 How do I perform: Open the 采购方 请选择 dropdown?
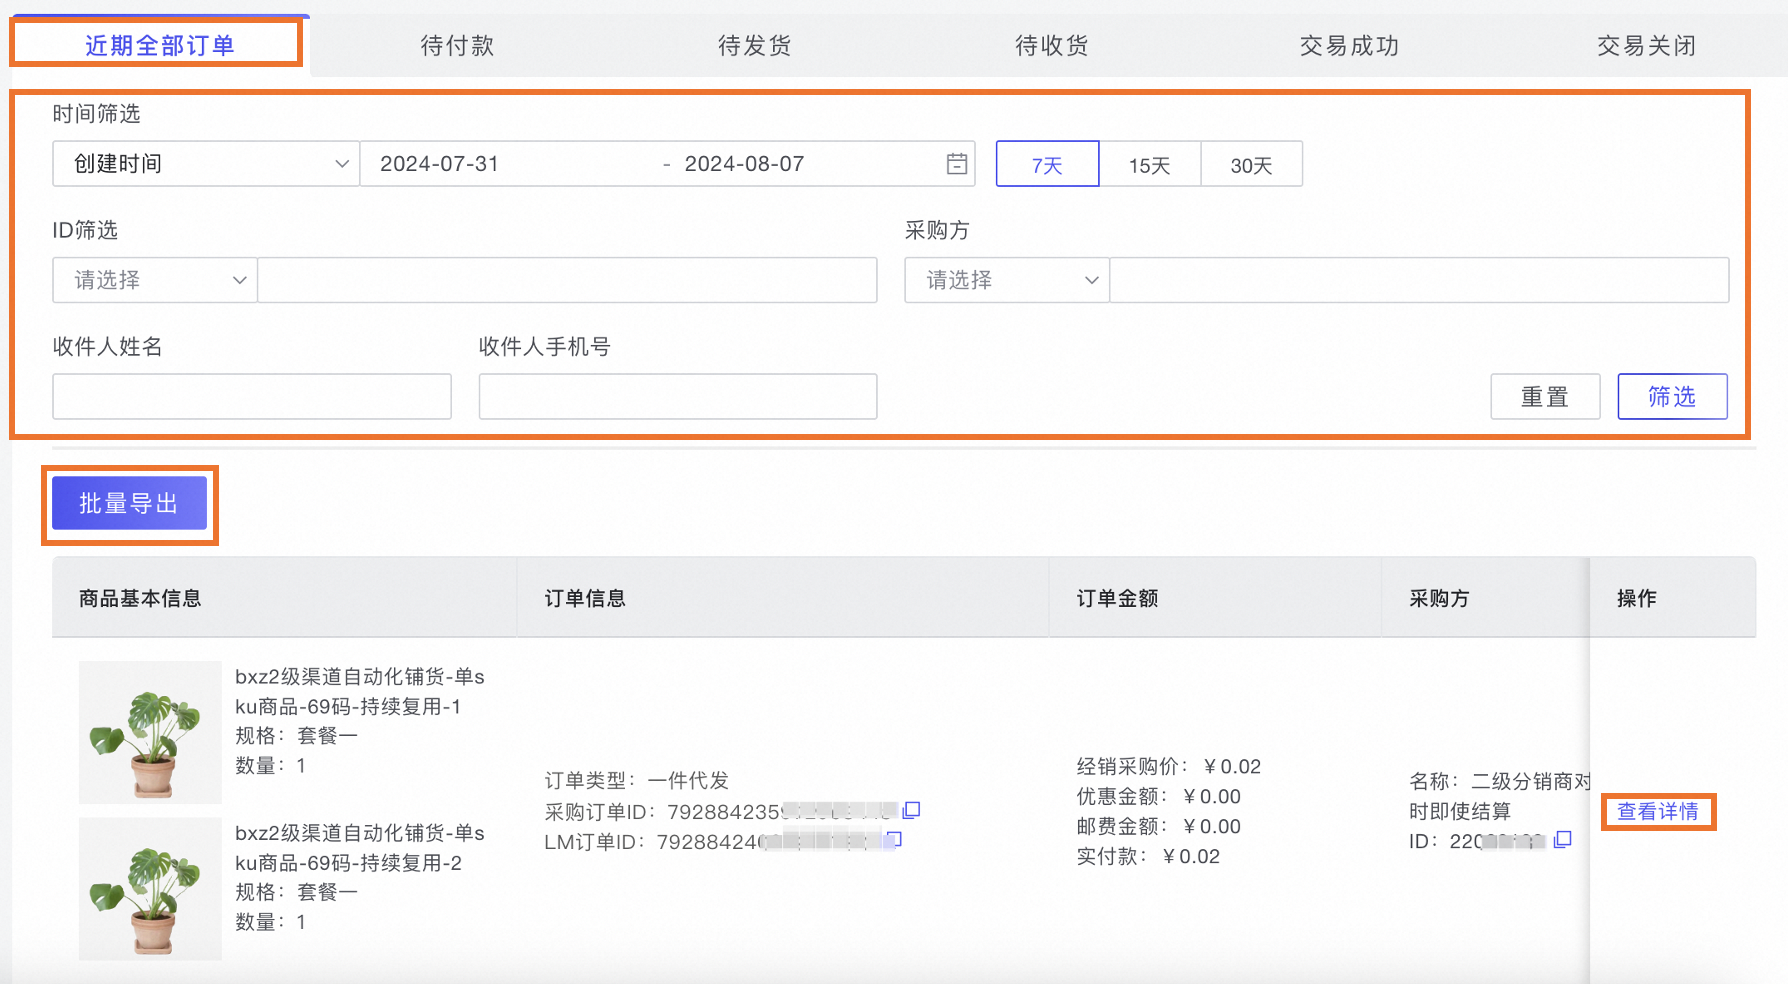[1007, 280]
